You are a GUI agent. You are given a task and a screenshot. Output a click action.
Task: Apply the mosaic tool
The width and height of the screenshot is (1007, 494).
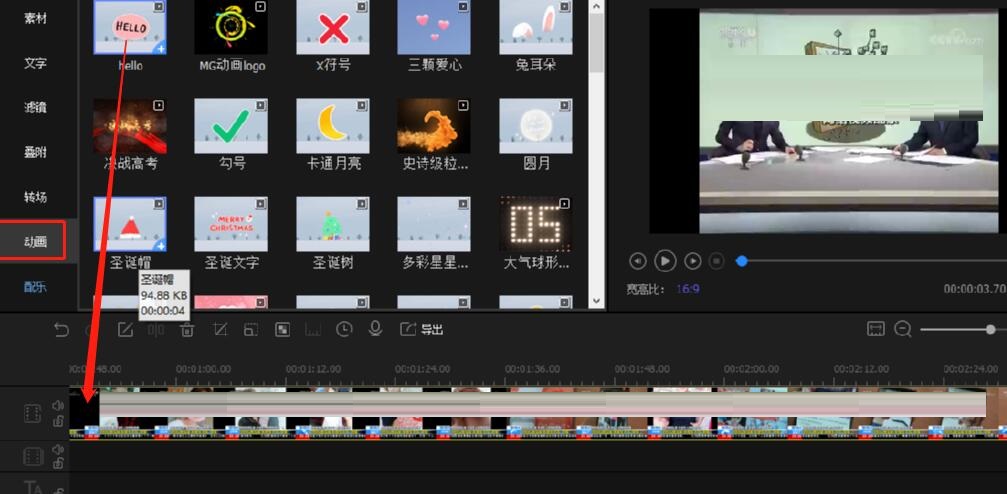click(x=282, y=330)
